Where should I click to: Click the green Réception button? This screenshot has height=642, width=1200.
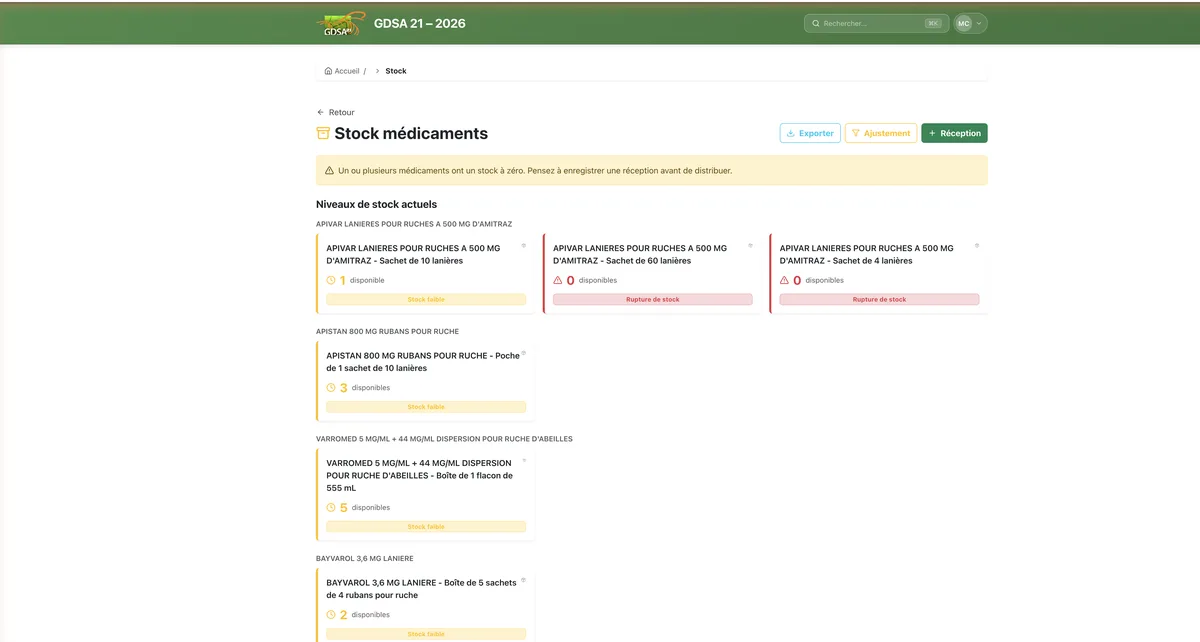pos(954,132)
